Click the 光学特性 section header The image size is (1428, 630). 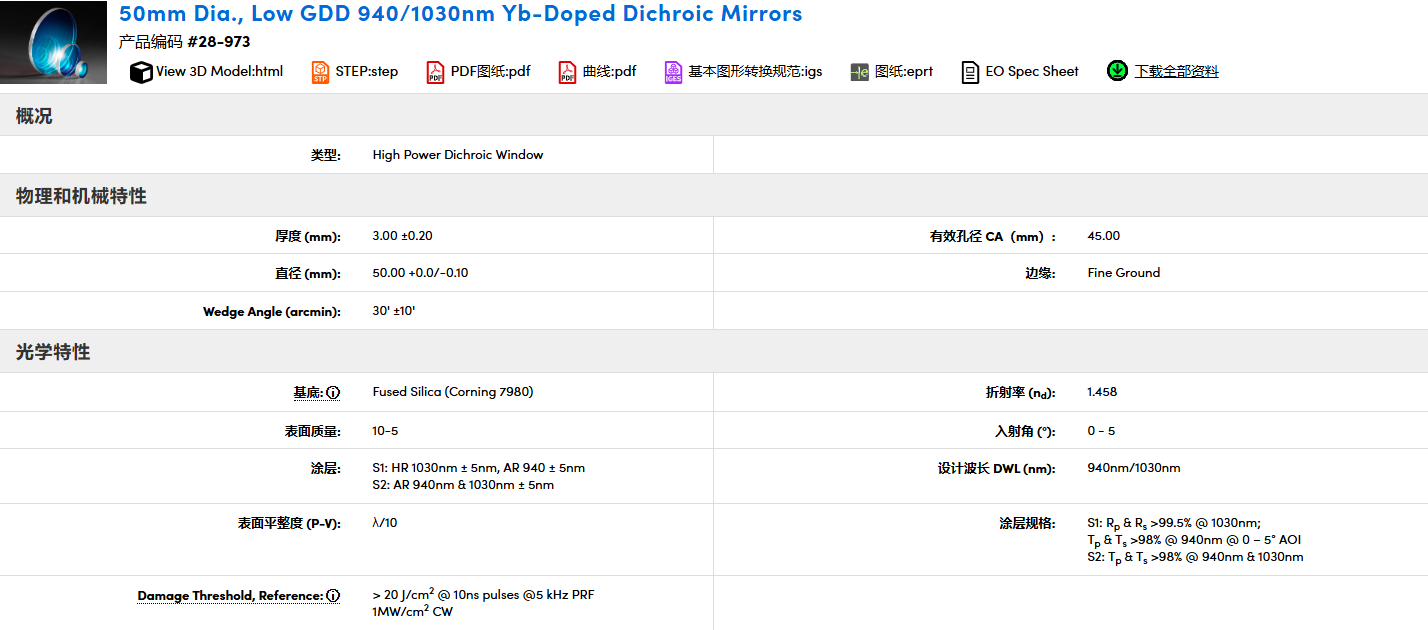click(53, 352)
